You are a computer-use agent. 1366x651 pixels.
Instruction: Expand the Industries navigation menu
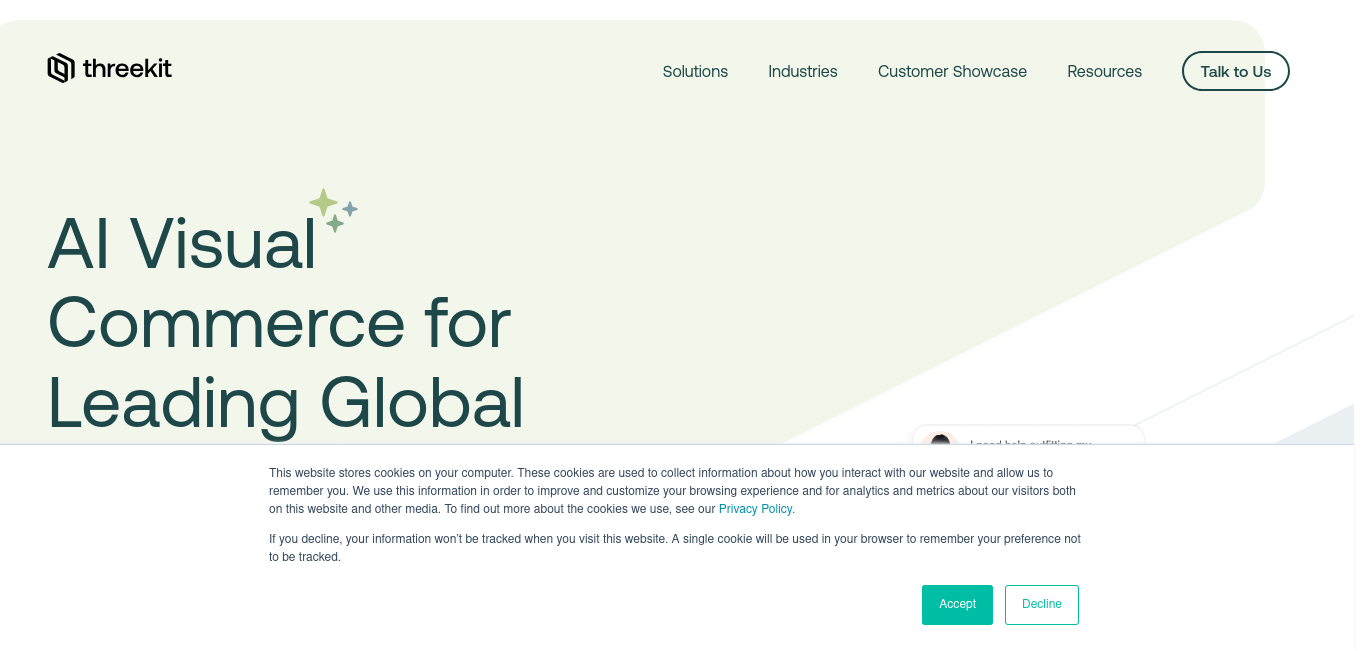[802, 71]
